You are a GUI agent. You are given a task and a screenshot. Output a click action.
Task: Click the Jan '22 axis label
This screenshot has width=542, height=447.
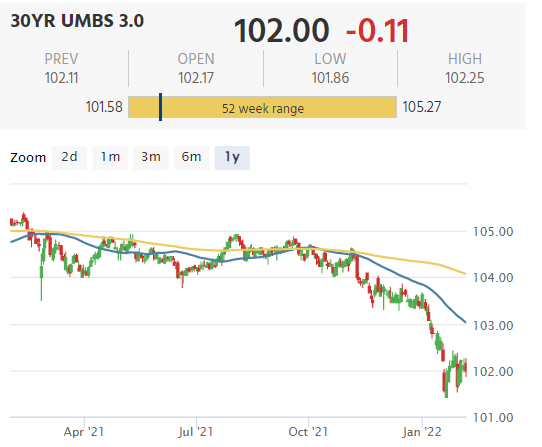pyautogui.click(x=422, y=432)
